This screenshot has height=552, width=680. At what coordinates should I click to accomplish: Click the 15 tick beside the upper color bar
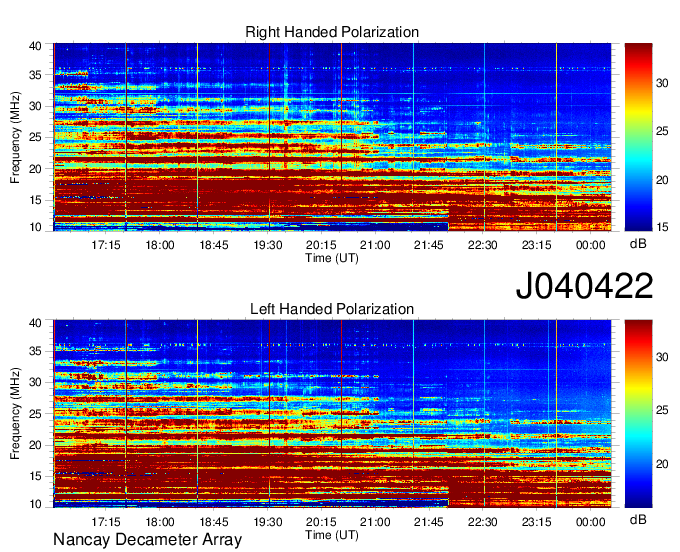pos(662,227)
